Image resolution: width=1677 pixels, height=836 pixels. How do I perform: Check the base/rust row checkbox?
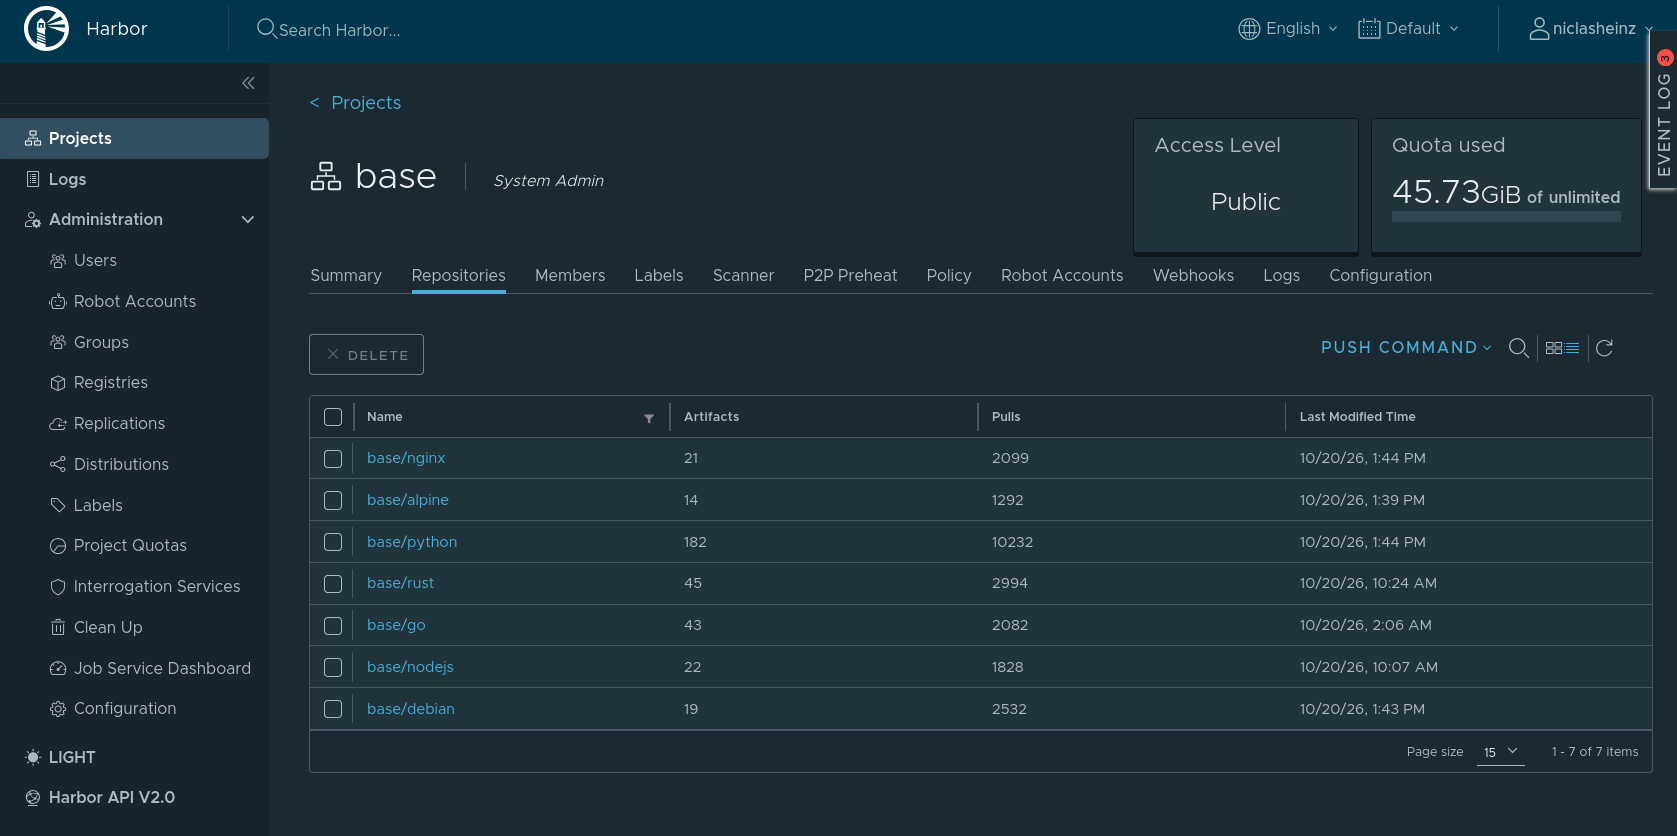[x=333, y=584]
